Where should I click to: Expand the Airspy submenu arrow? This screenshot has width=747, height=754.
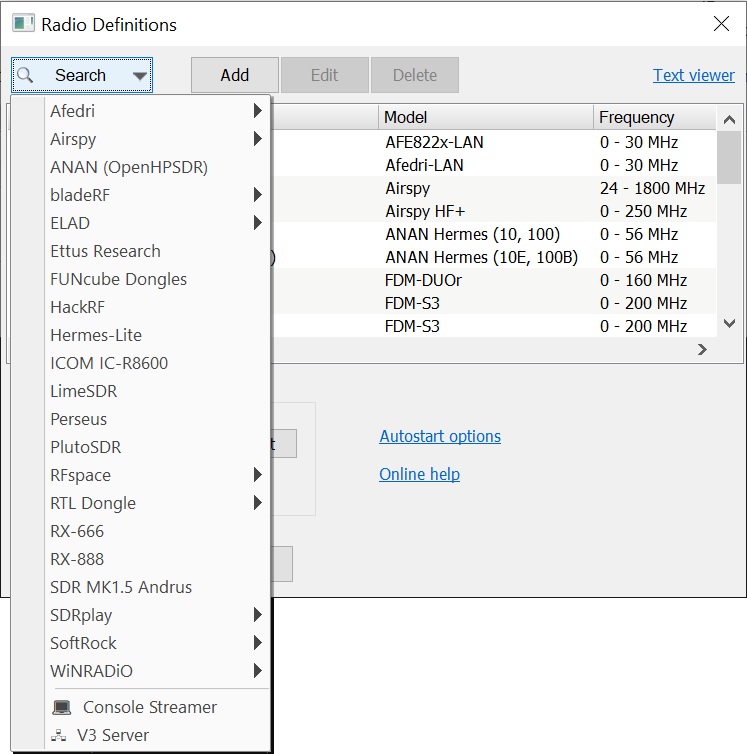coord(258,139)
